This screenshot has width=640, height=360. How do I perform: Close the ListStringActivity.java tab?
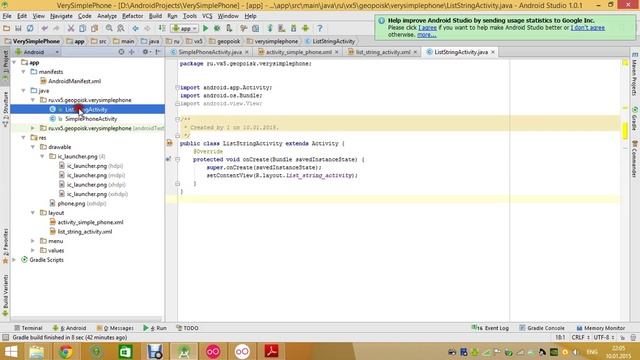(x=493, y=52)
